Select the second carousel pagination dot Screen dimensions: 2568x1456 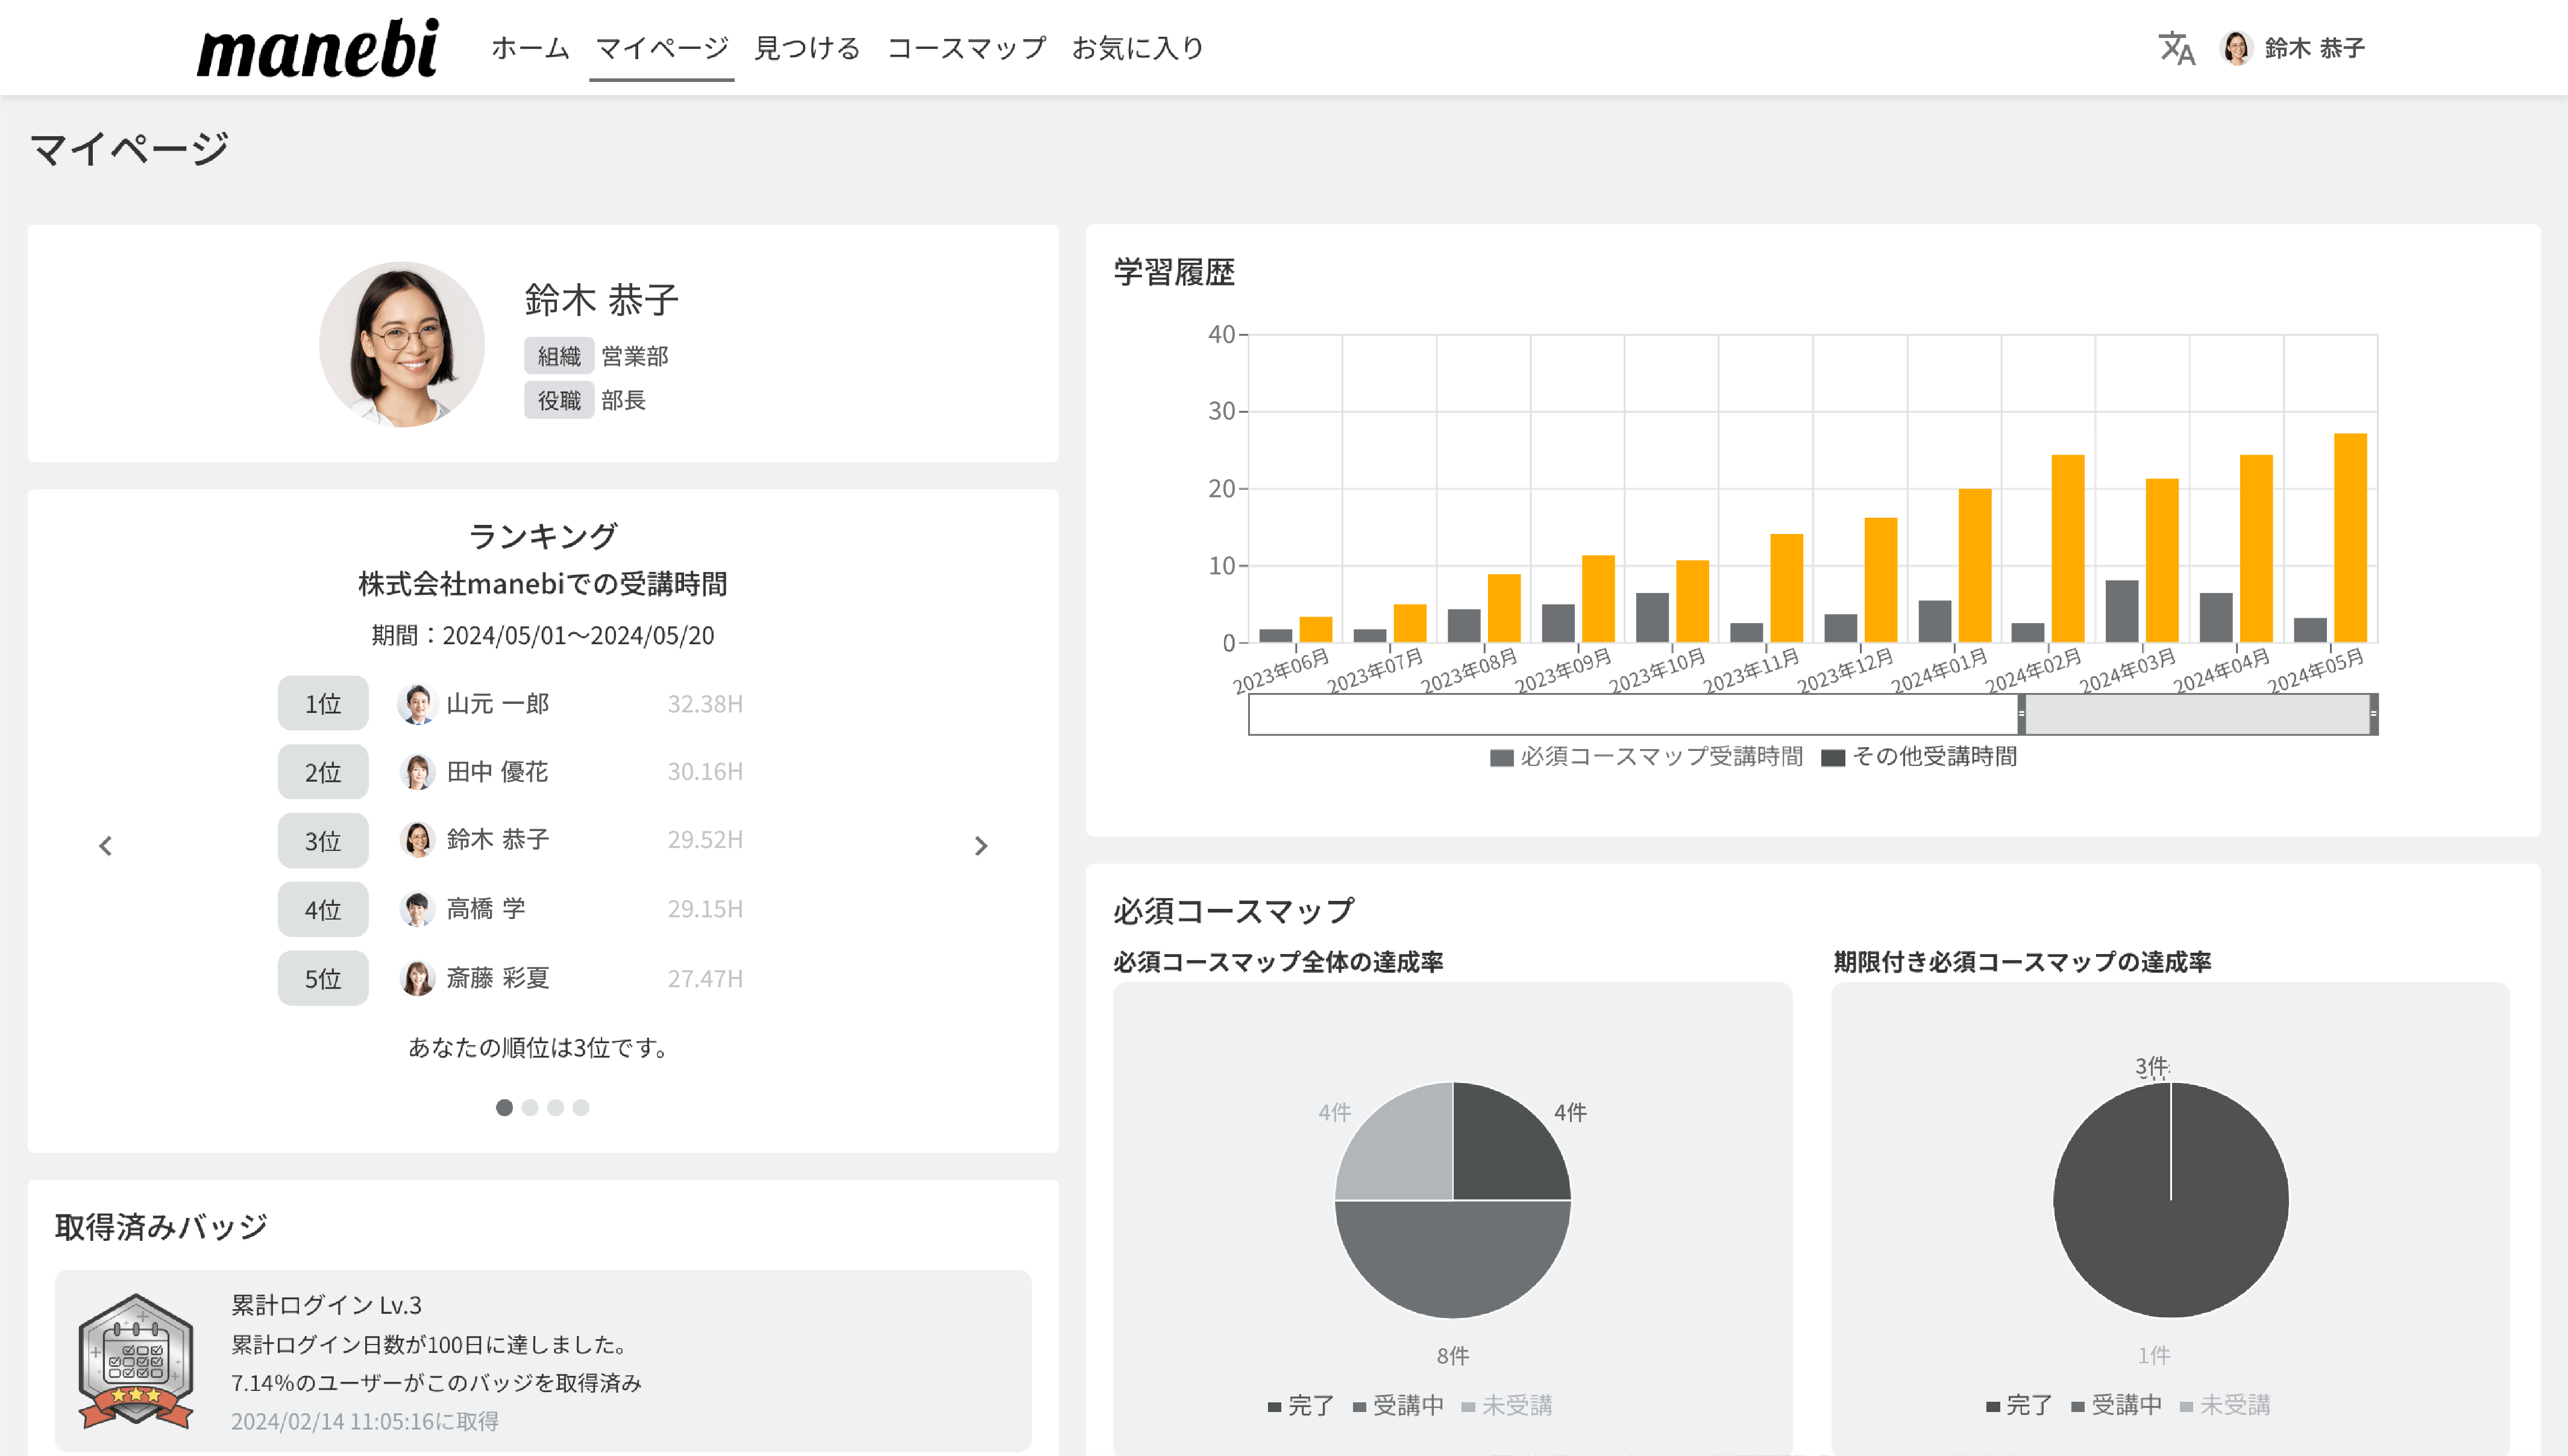(529, 1107)
